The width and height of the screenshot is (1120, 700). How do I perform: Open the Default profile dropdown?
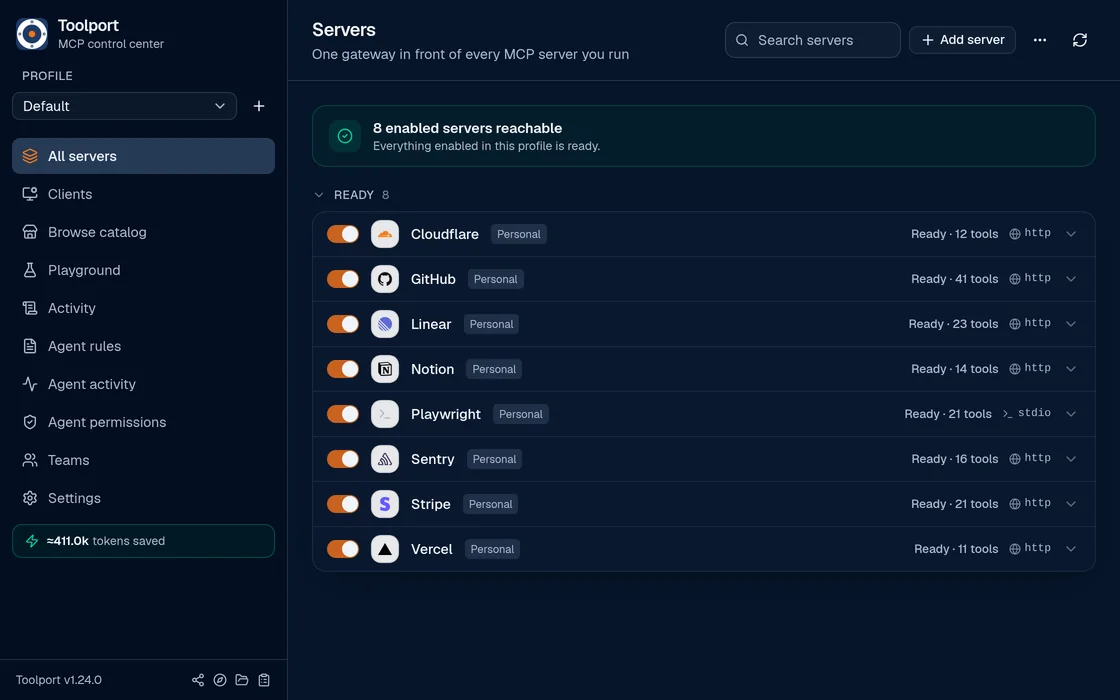click(x=124, y=106)
